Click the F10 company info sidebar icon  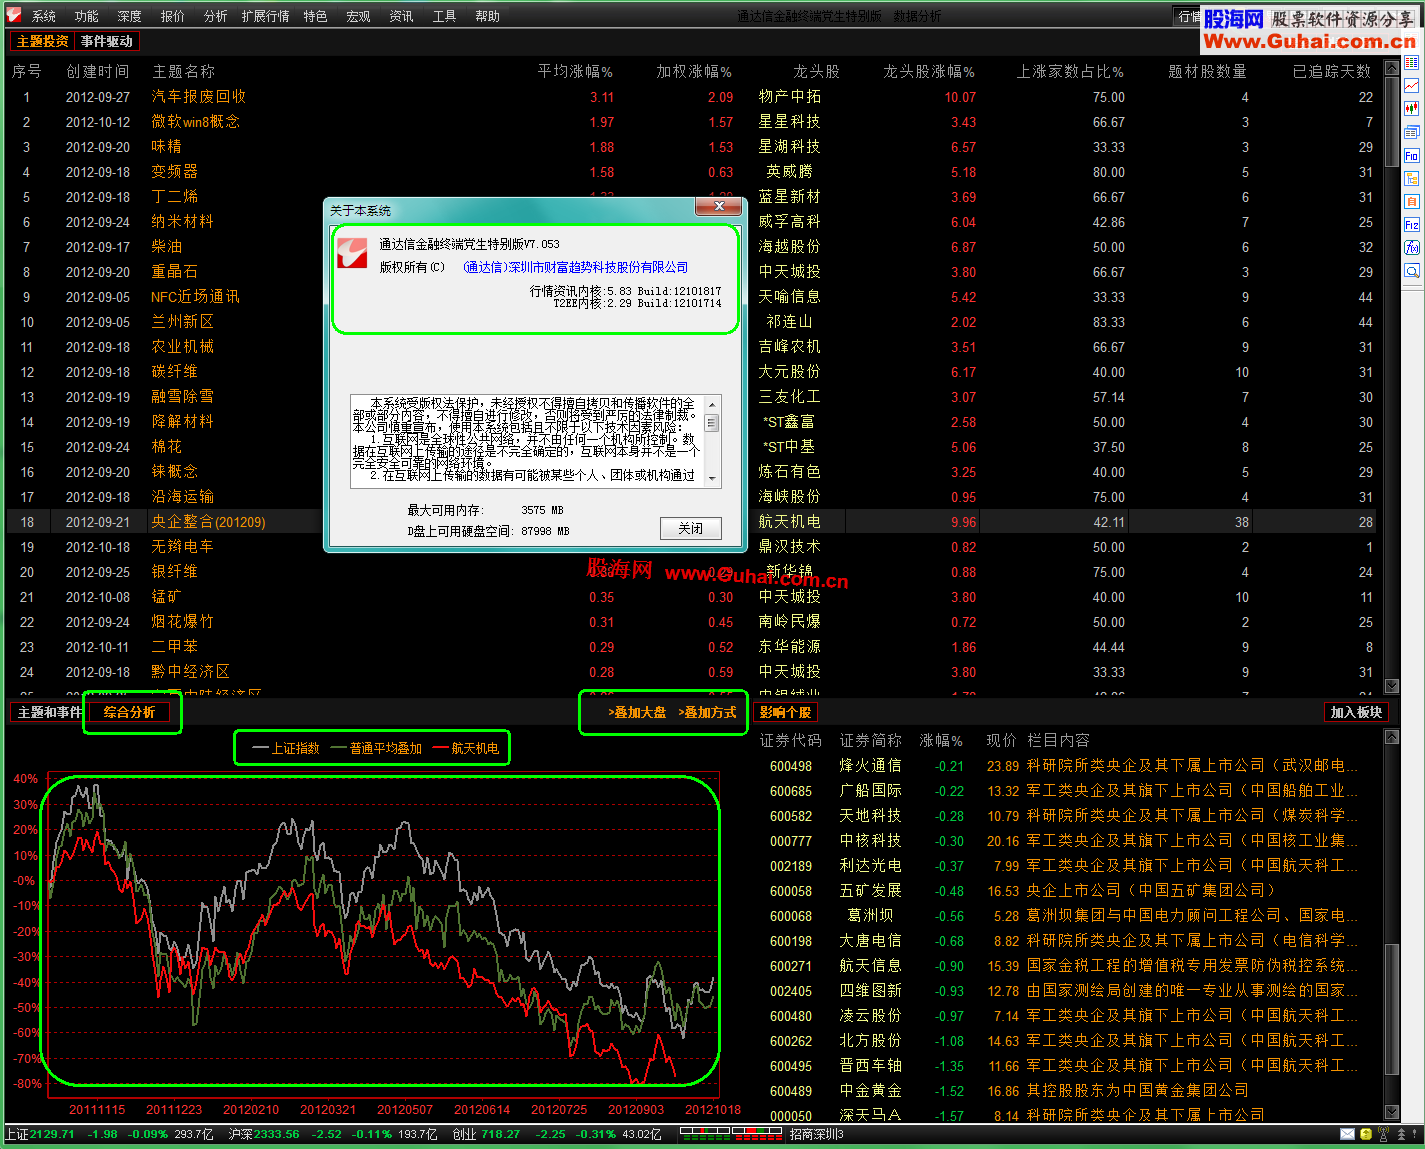(1411, 155)
